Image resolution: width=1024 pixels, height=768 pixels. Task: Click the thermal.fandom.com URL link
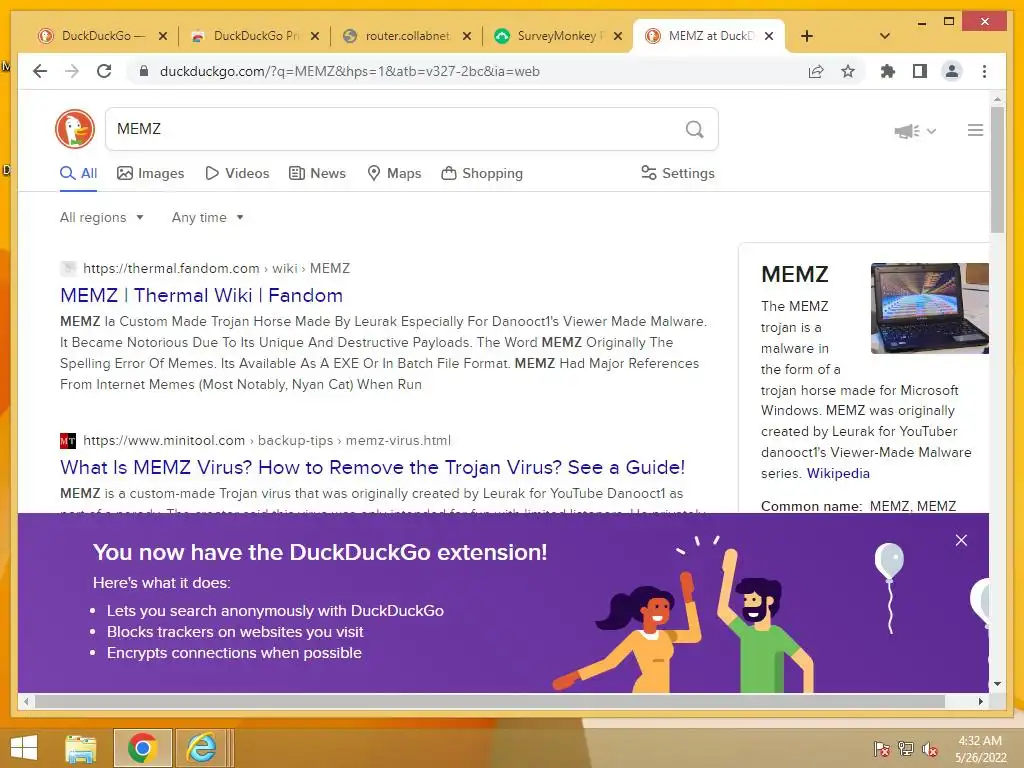(x=216, y=268)
